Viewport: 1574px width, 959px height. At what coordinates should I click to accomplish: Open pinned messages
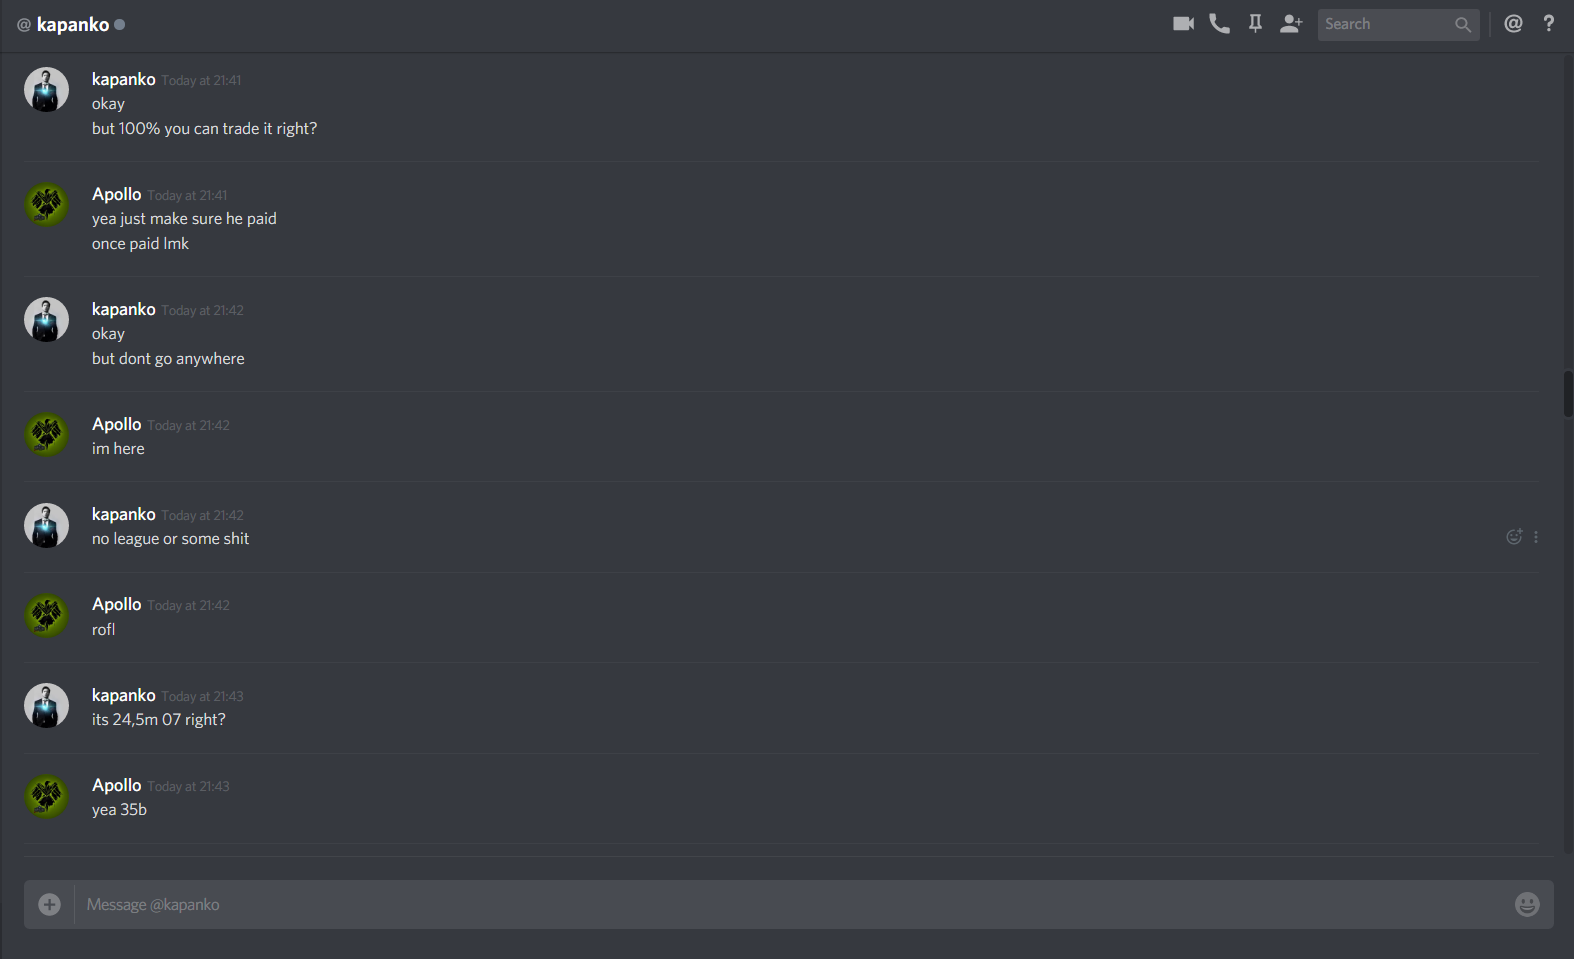1255,24
